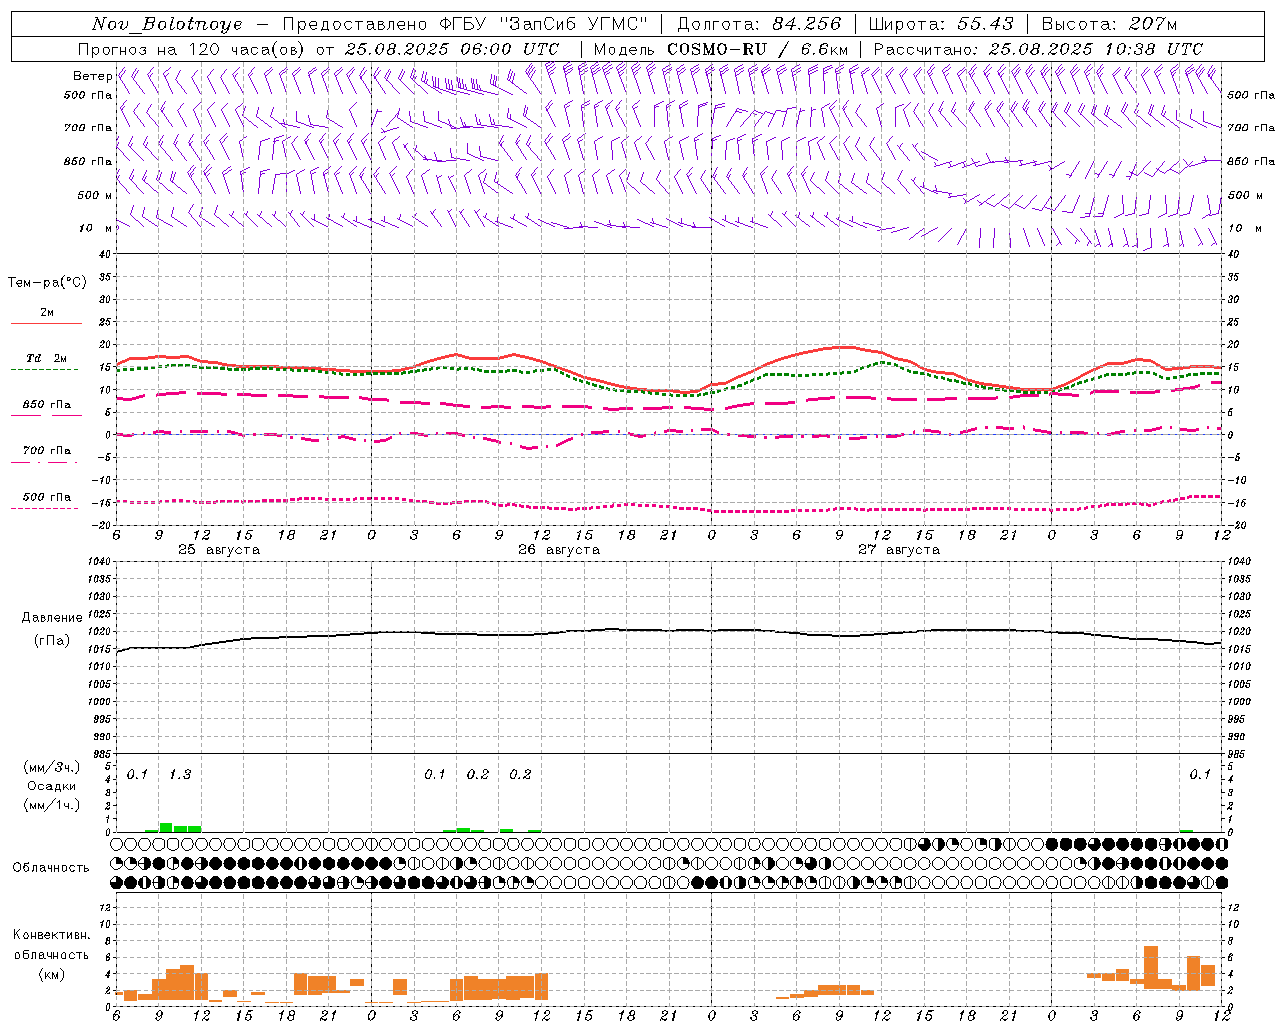Click the Облачность cloud cover label
The width and height of the screenshot is (1280, 1024).
(51, 867)
